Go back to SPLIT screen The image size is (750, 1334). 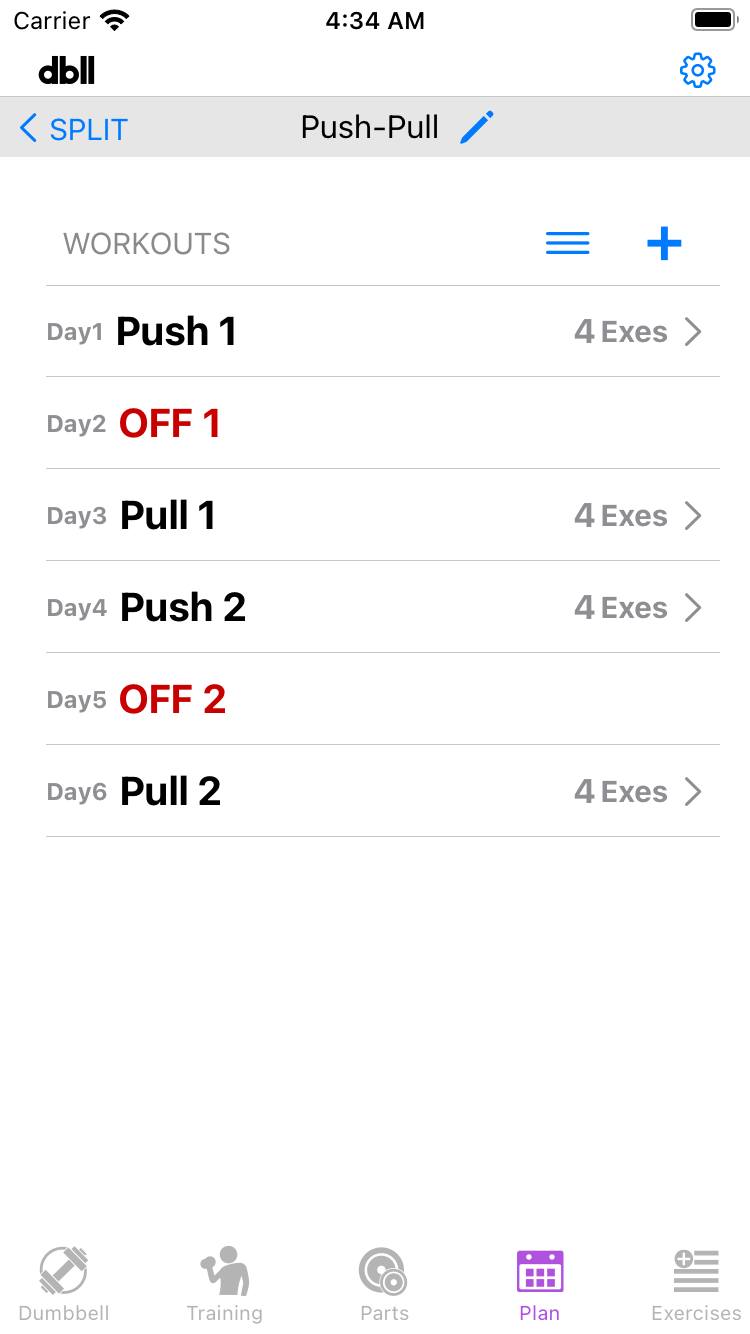(74, 129)
